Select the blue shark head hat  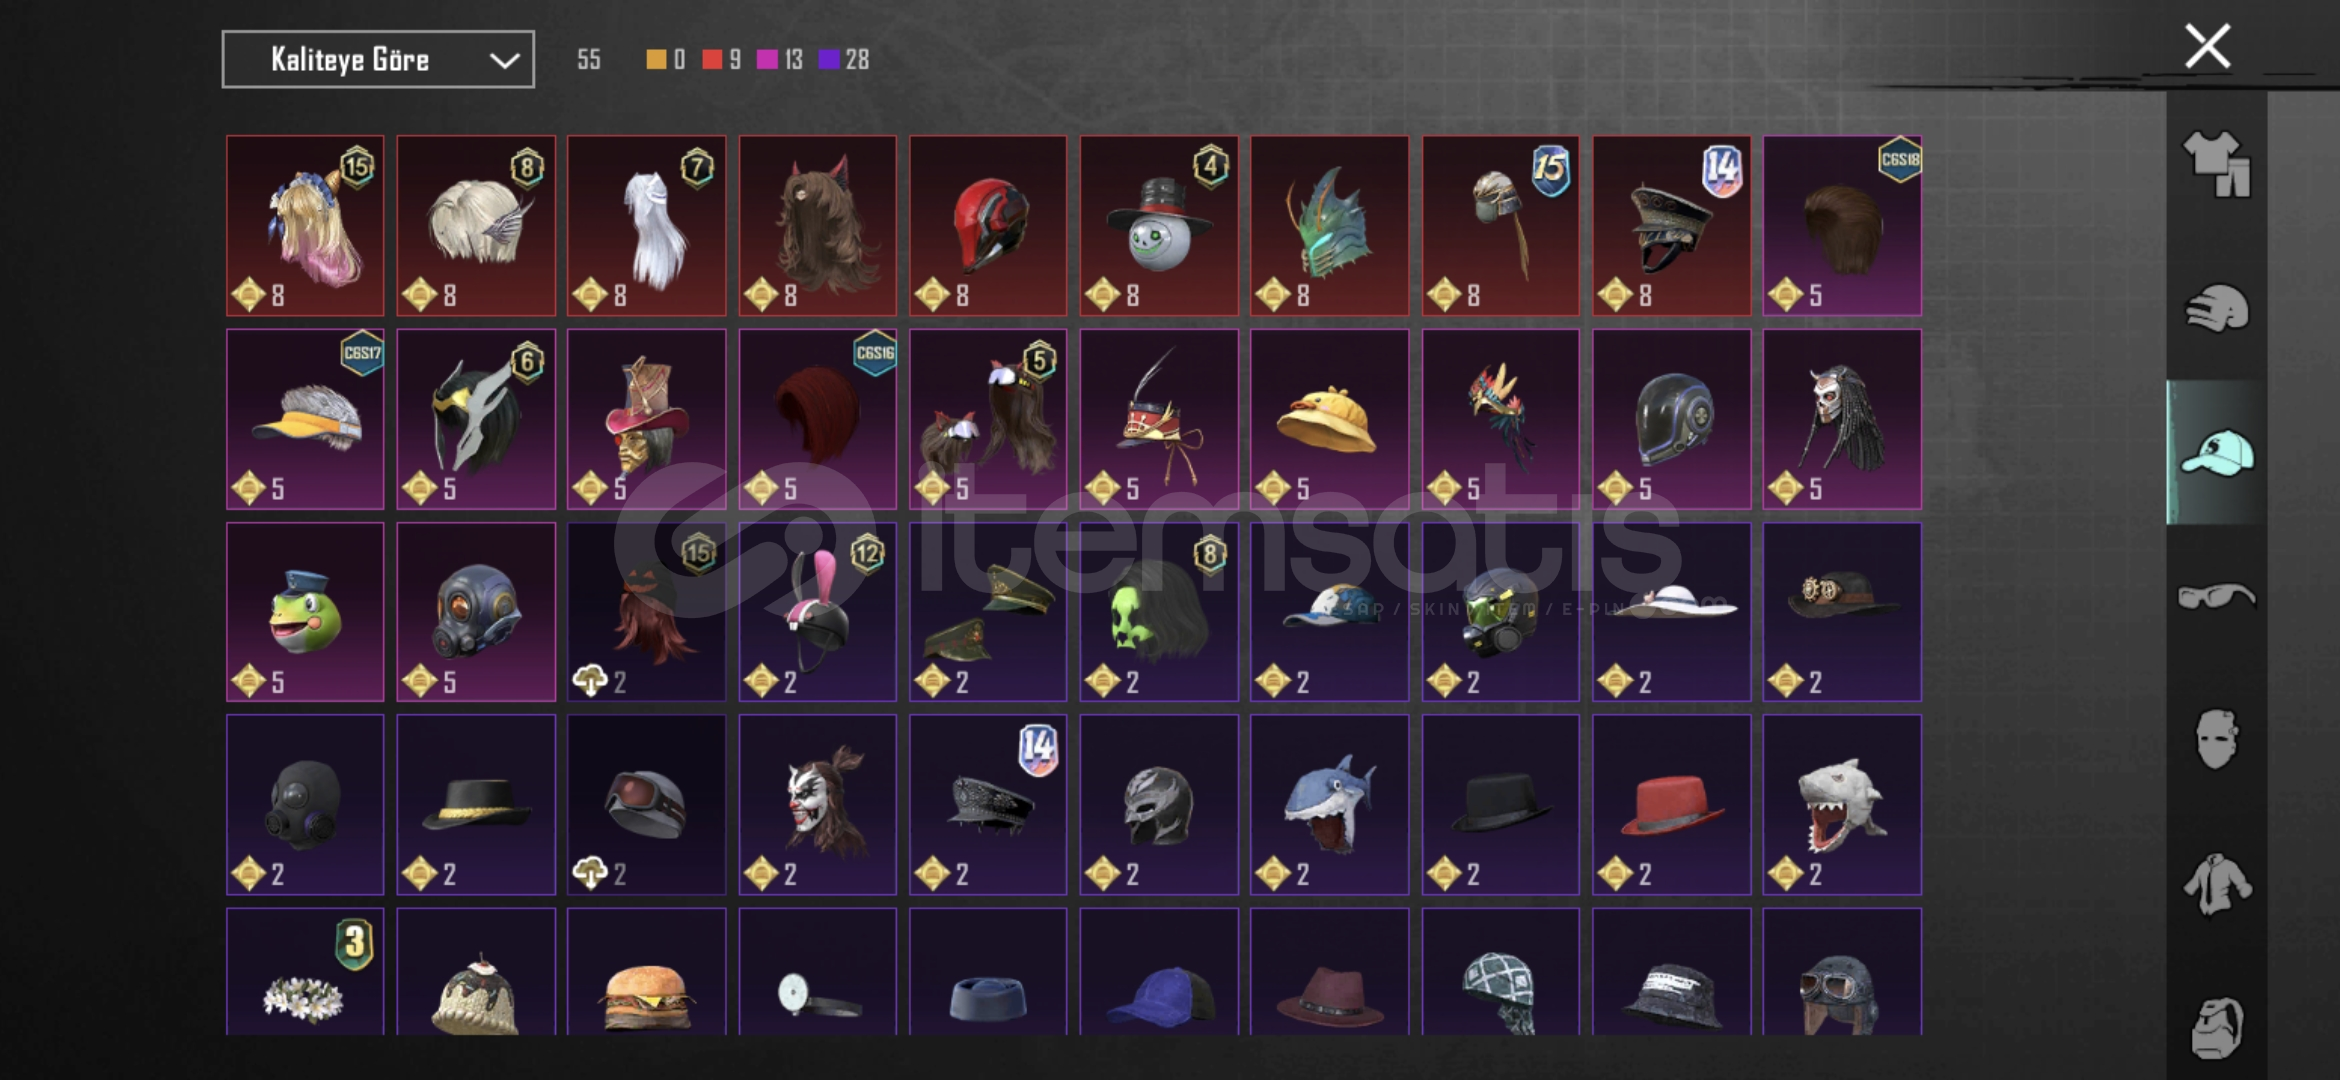[1329, 804]
